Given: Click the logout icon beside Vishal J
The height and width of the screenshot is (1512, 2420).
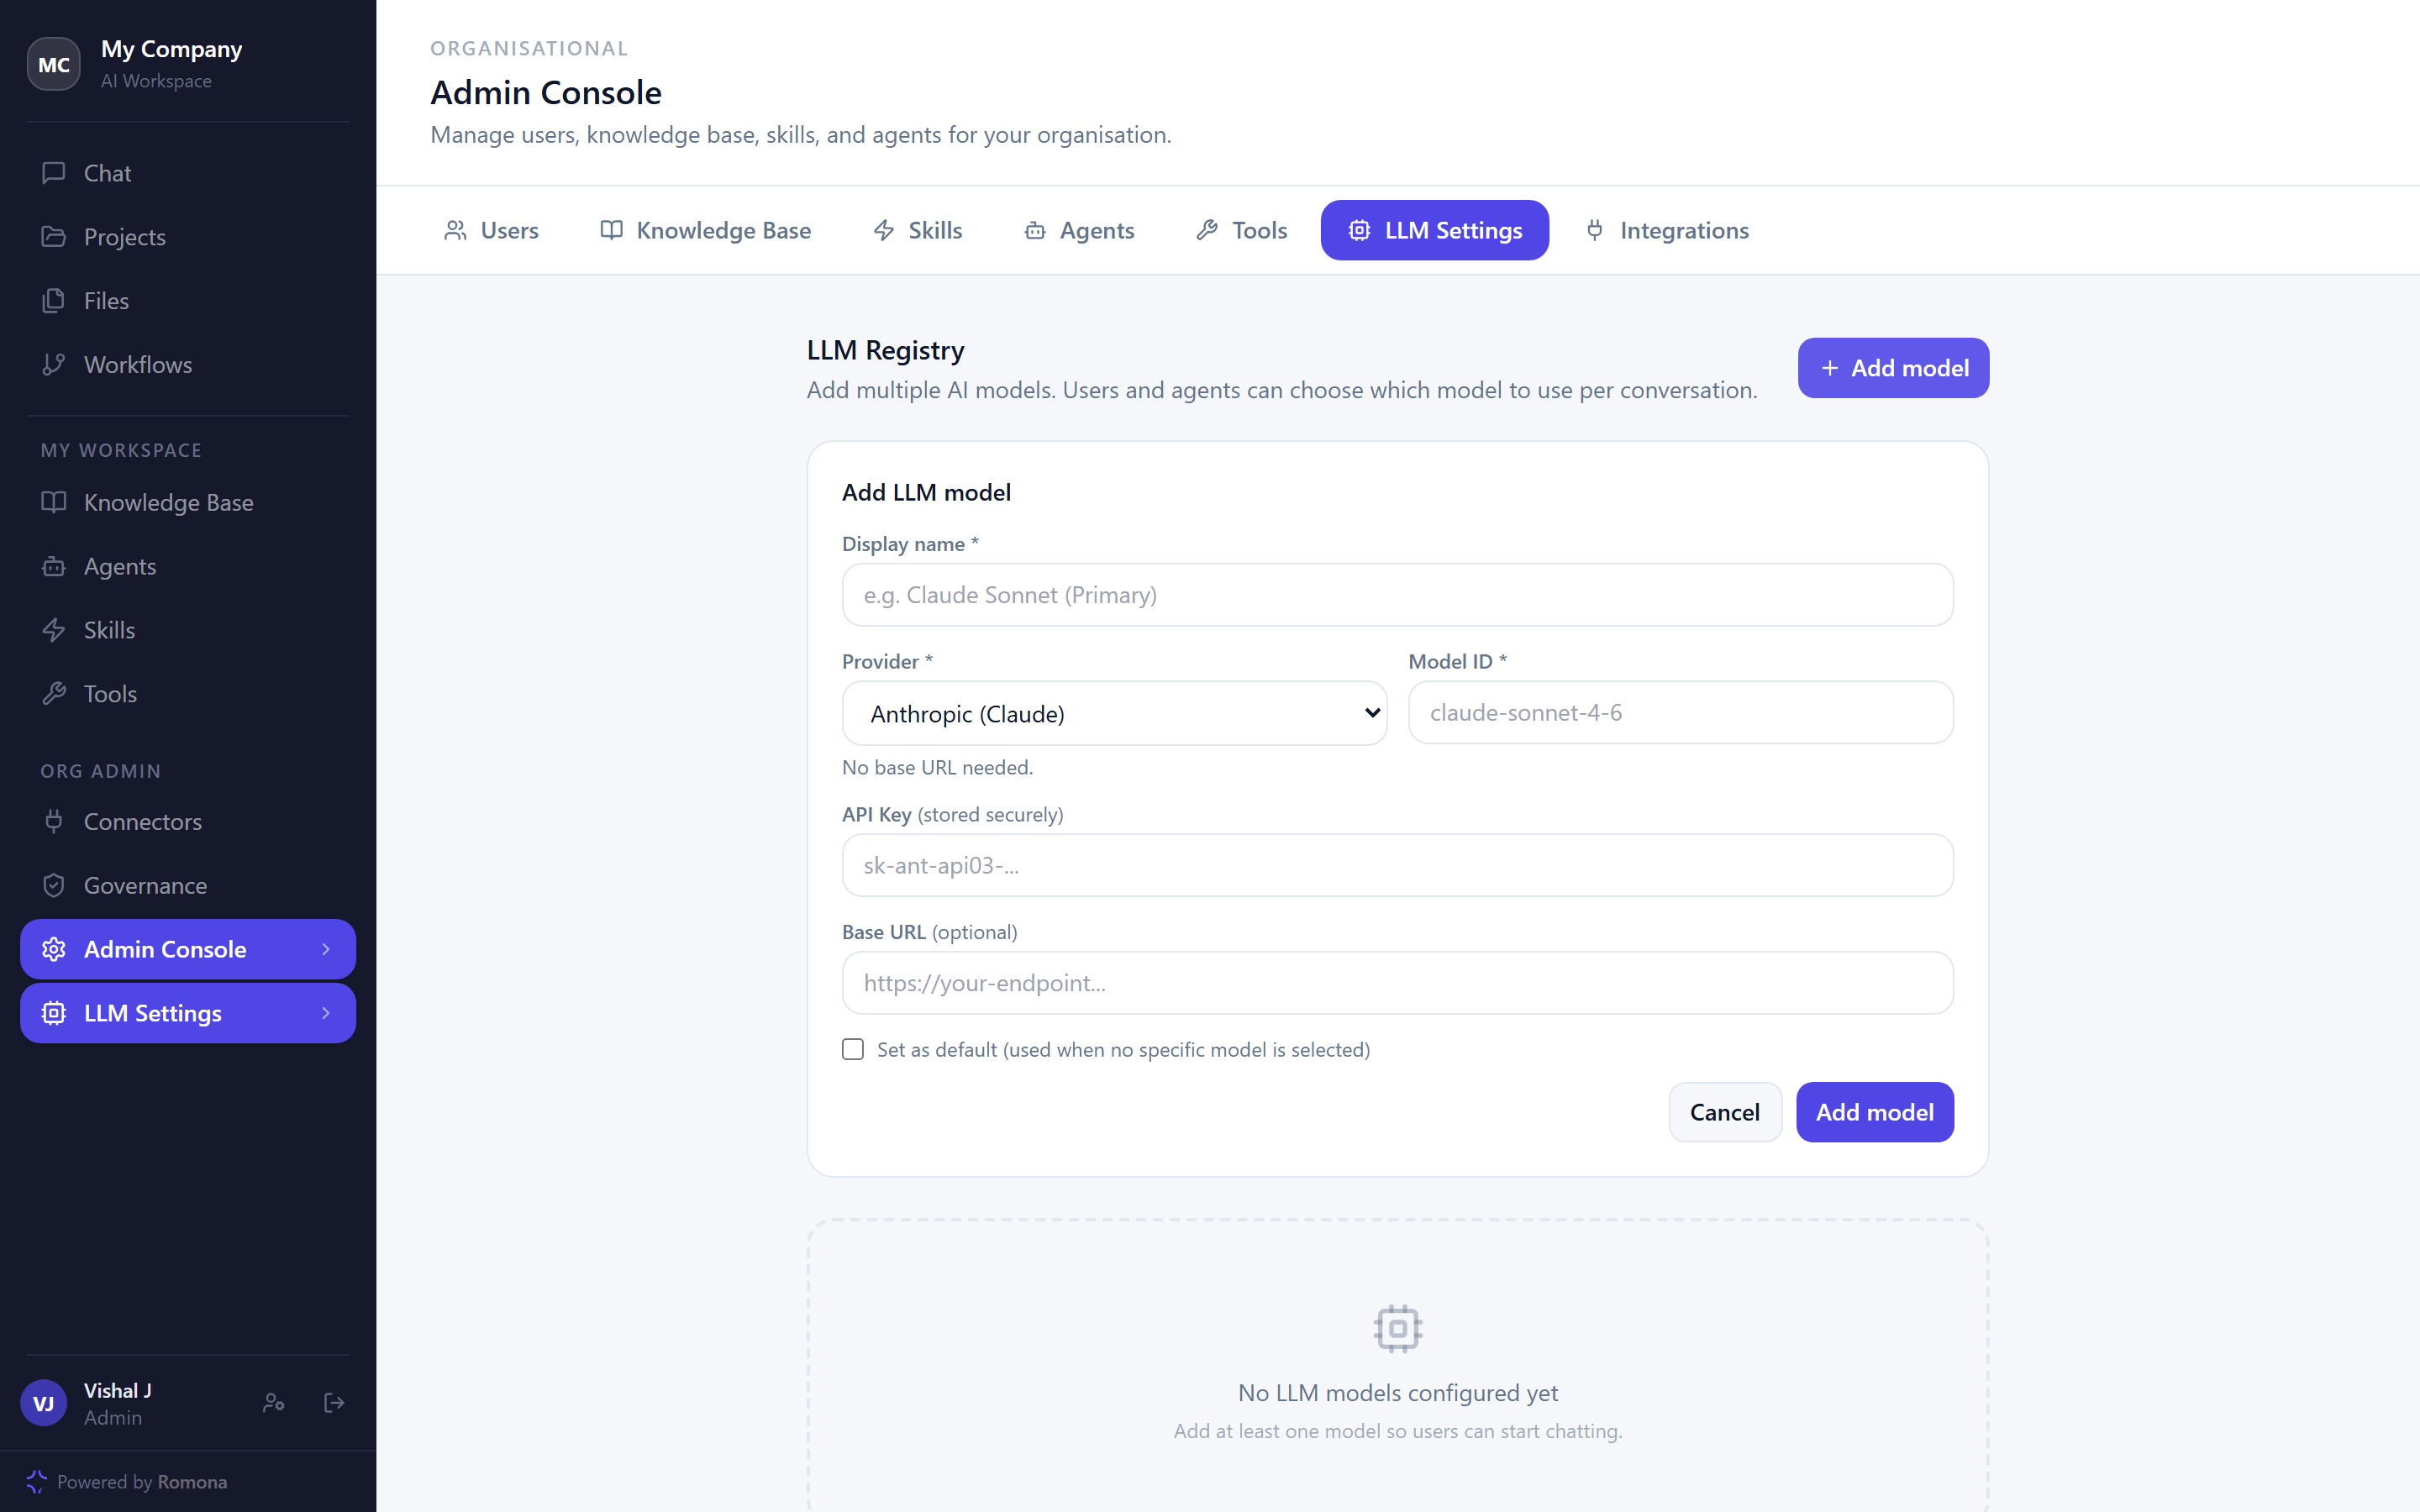Looking at the screenshot, I should tap(334, 1403).
